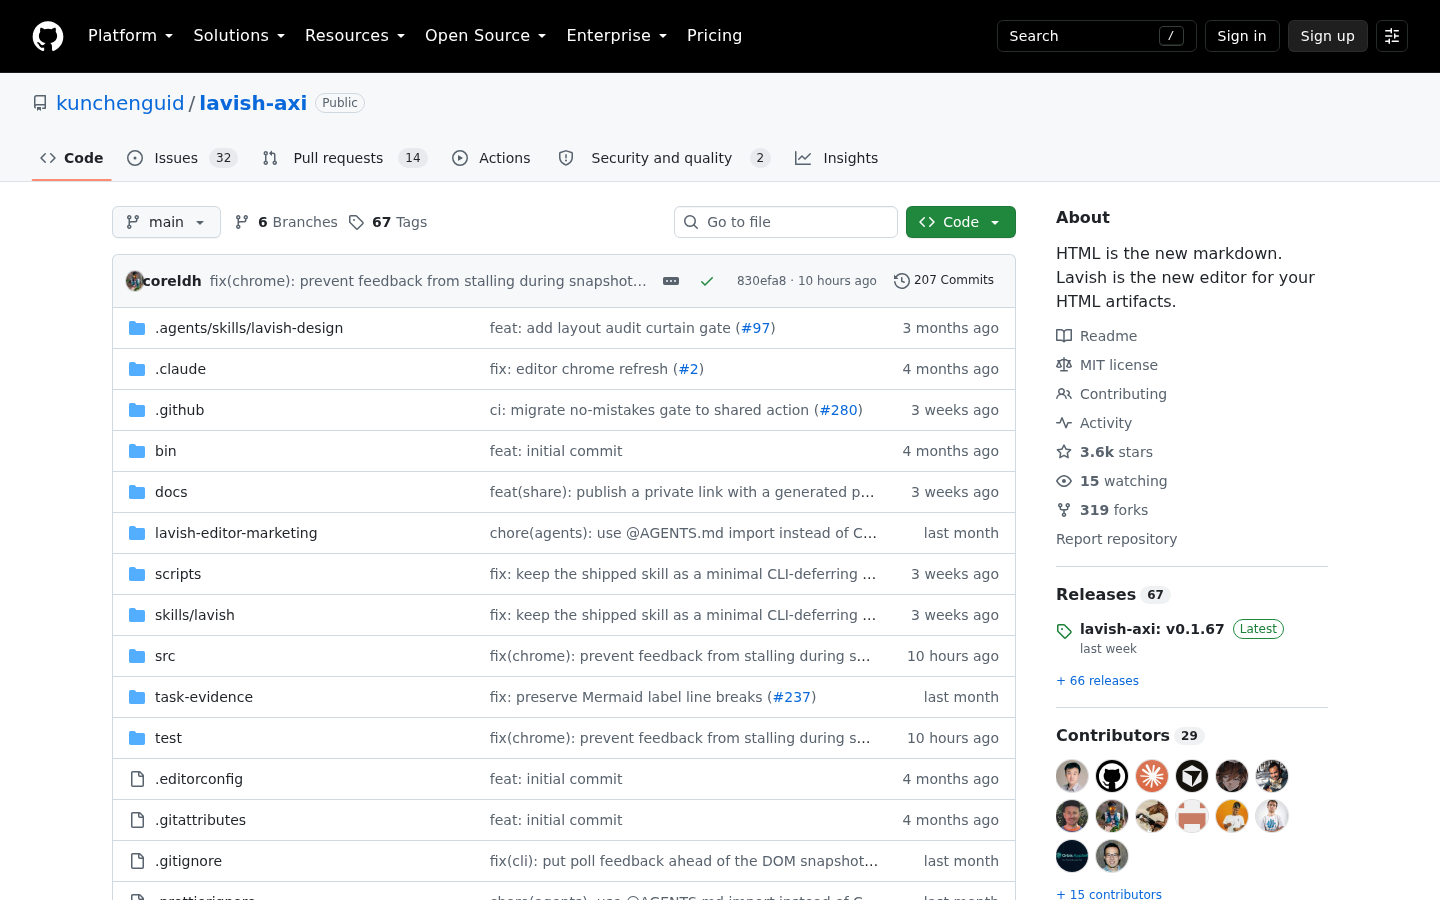
Task: Click the folder icon for lavish-editor-marketing
Action: click(137, 533)
